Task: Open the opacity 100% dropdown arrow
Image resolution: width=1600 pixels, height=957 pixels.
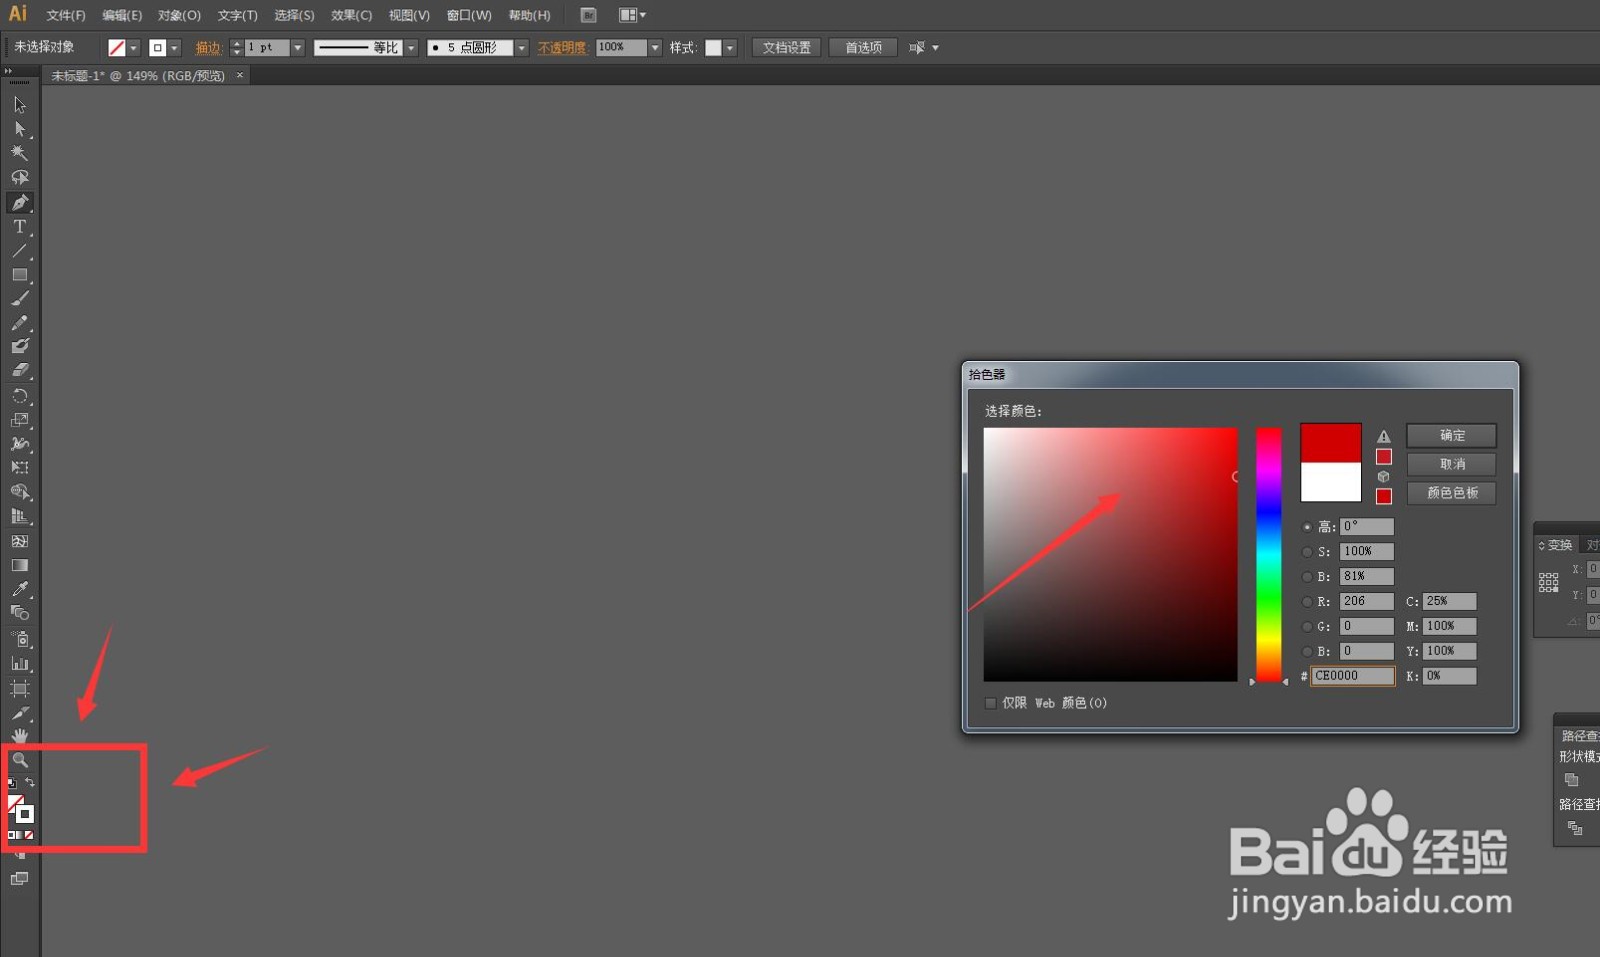Action: (x=655, y=48)
